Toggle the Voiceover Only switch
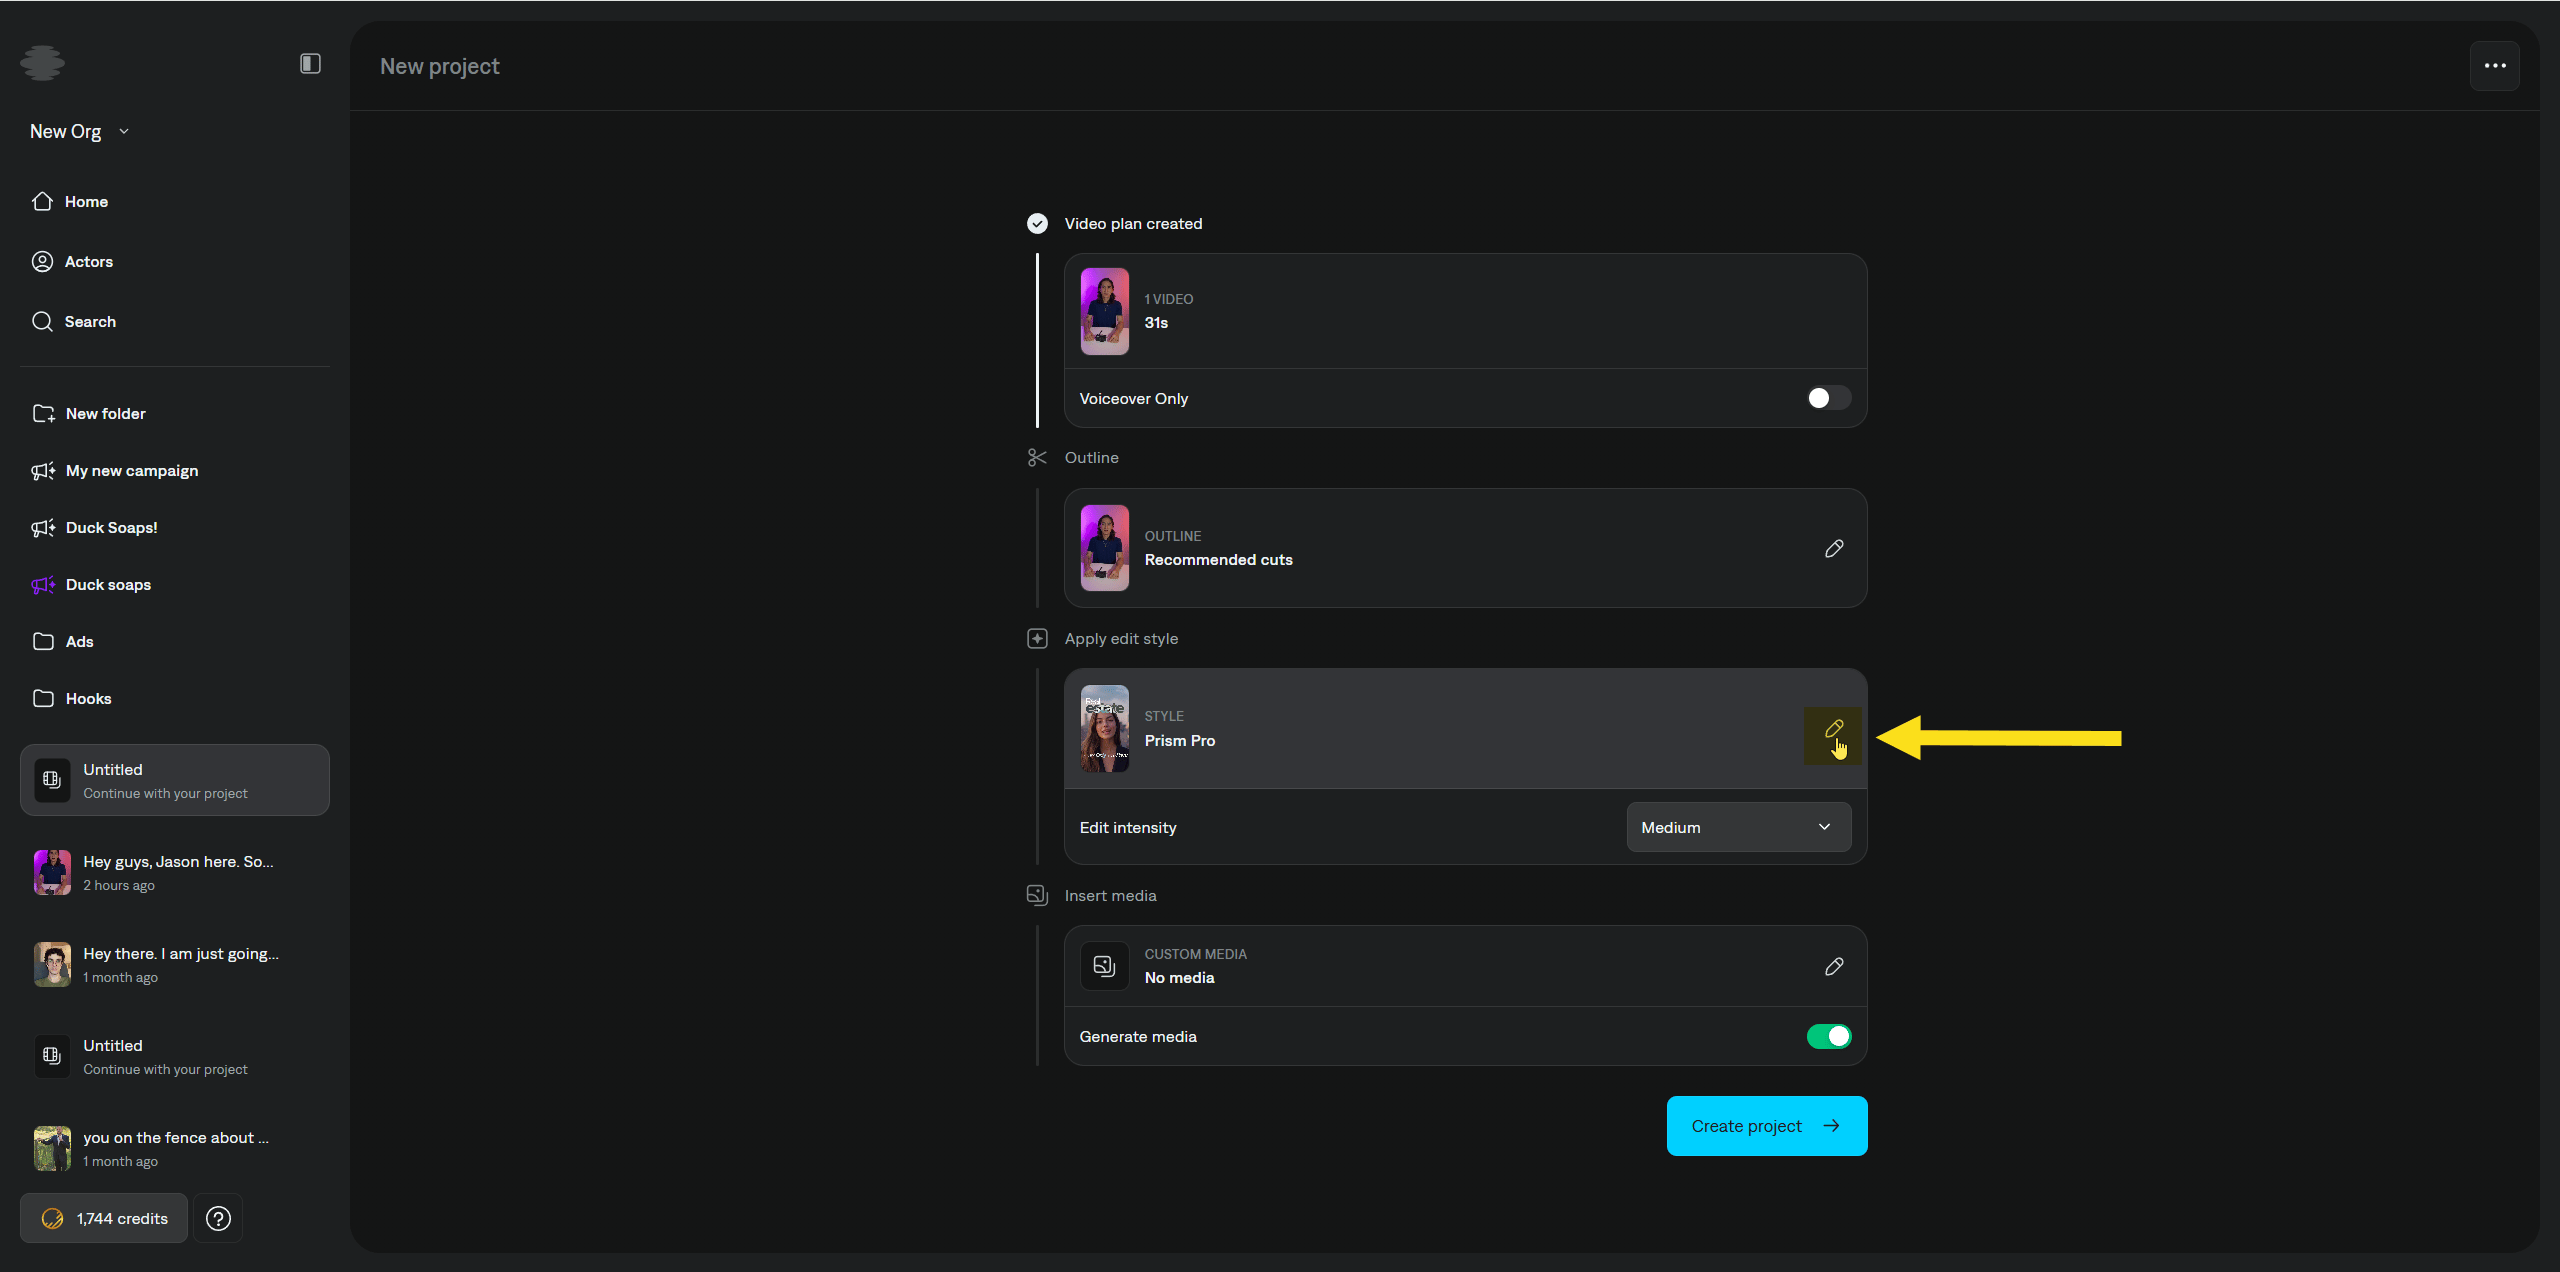Viewport: 2560px width, 1272px height. (1828, 399)
